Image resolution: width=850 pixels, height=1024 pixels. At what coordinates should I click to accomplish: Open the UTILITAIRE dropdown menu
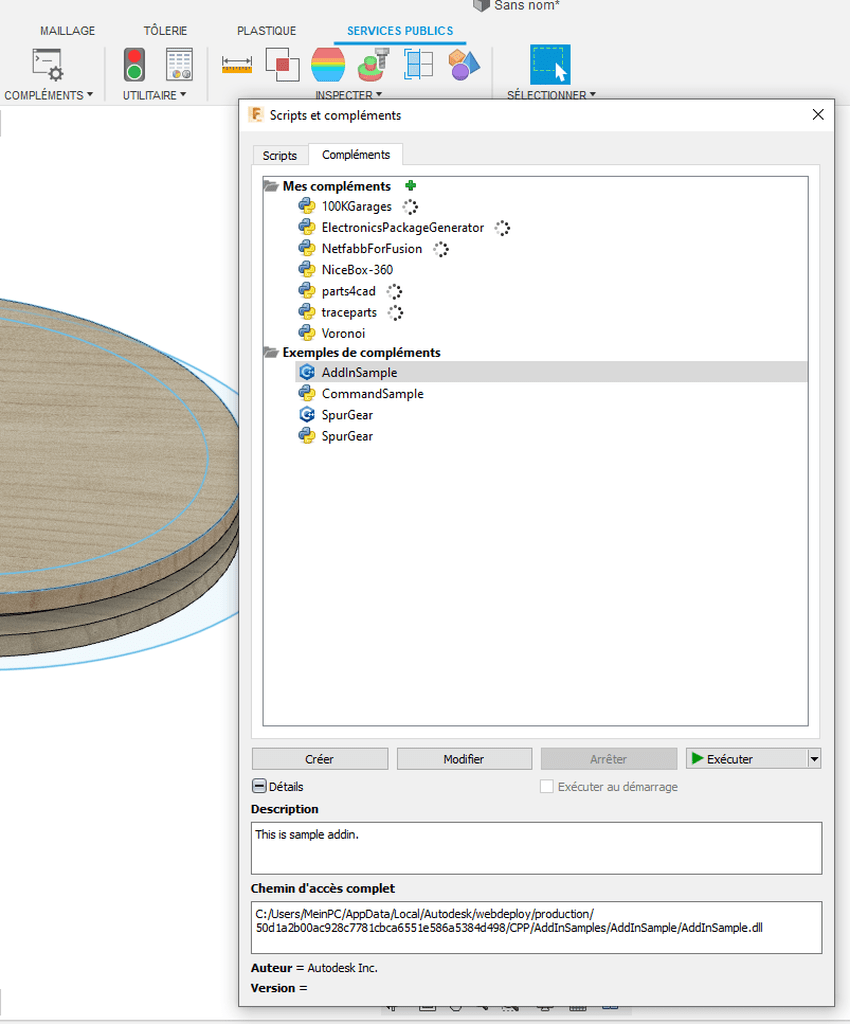pos(154,95)
